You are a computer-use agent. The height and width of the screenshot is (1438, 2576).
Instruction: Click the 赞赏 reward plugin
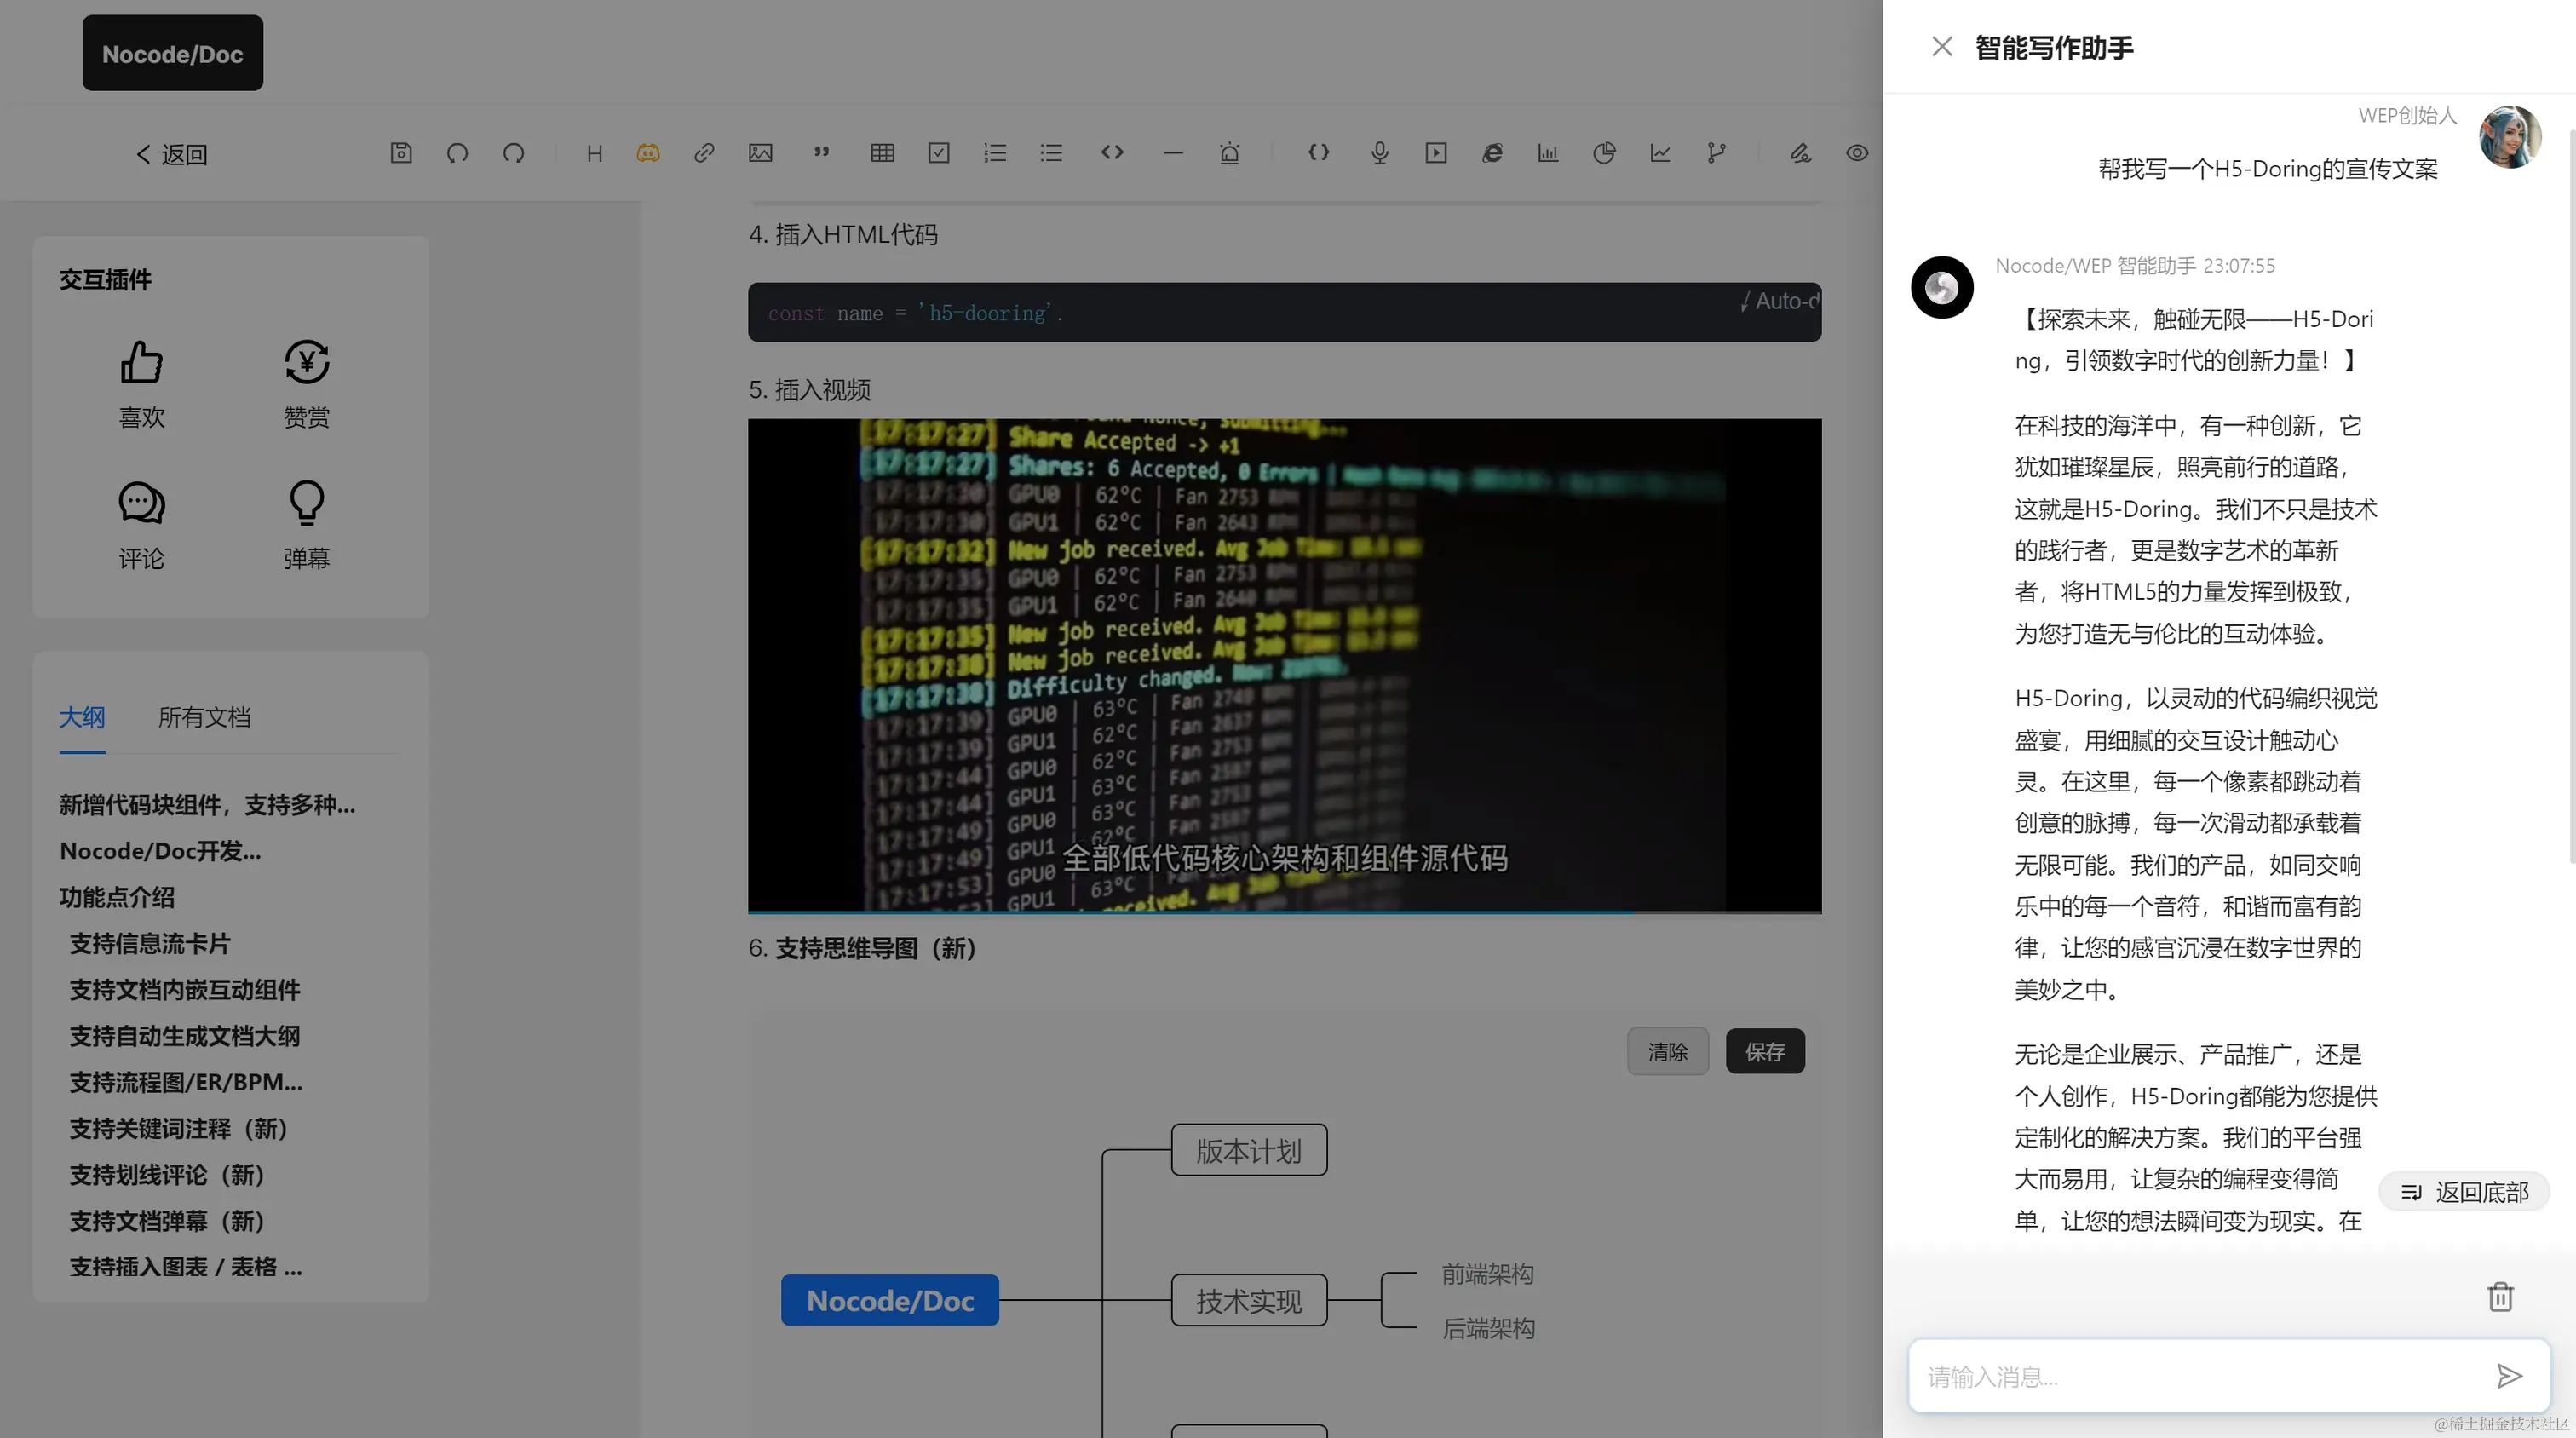(x=306, y=384)
